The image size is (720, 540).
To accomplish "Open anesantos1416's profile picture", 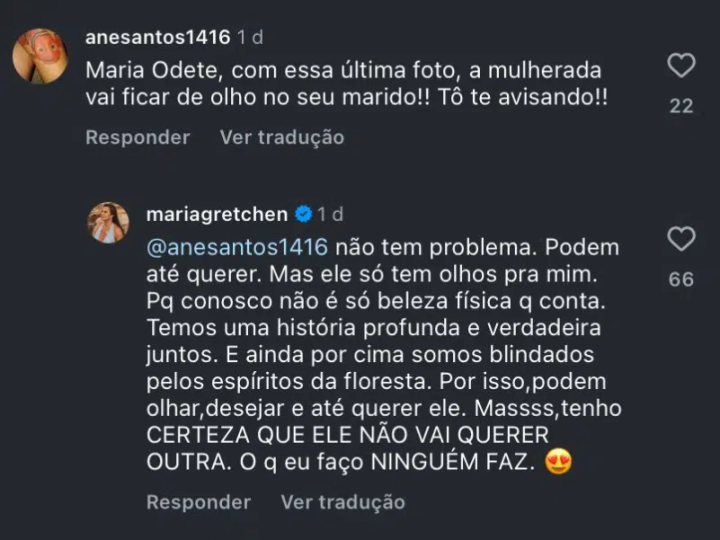I will (40, 55).
